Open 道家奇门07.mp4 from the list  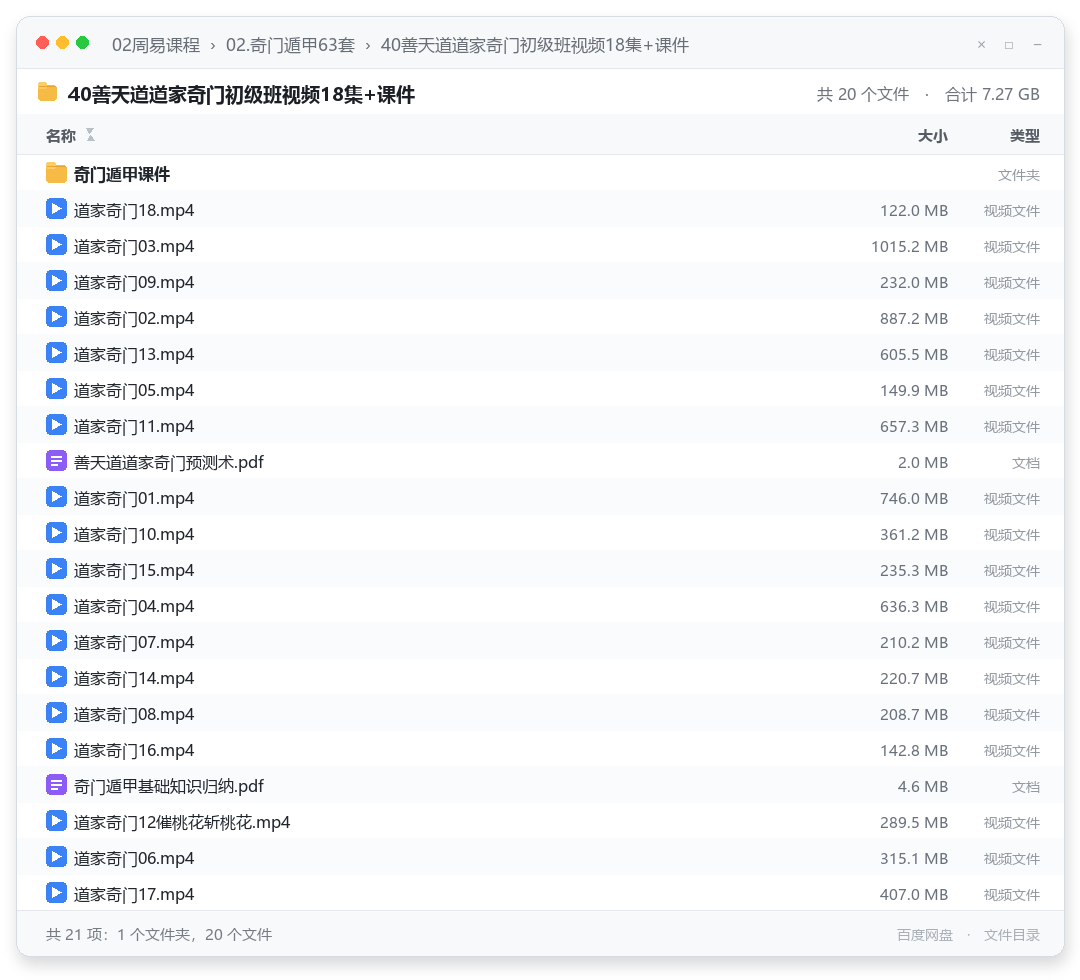[x=134, y=643]
